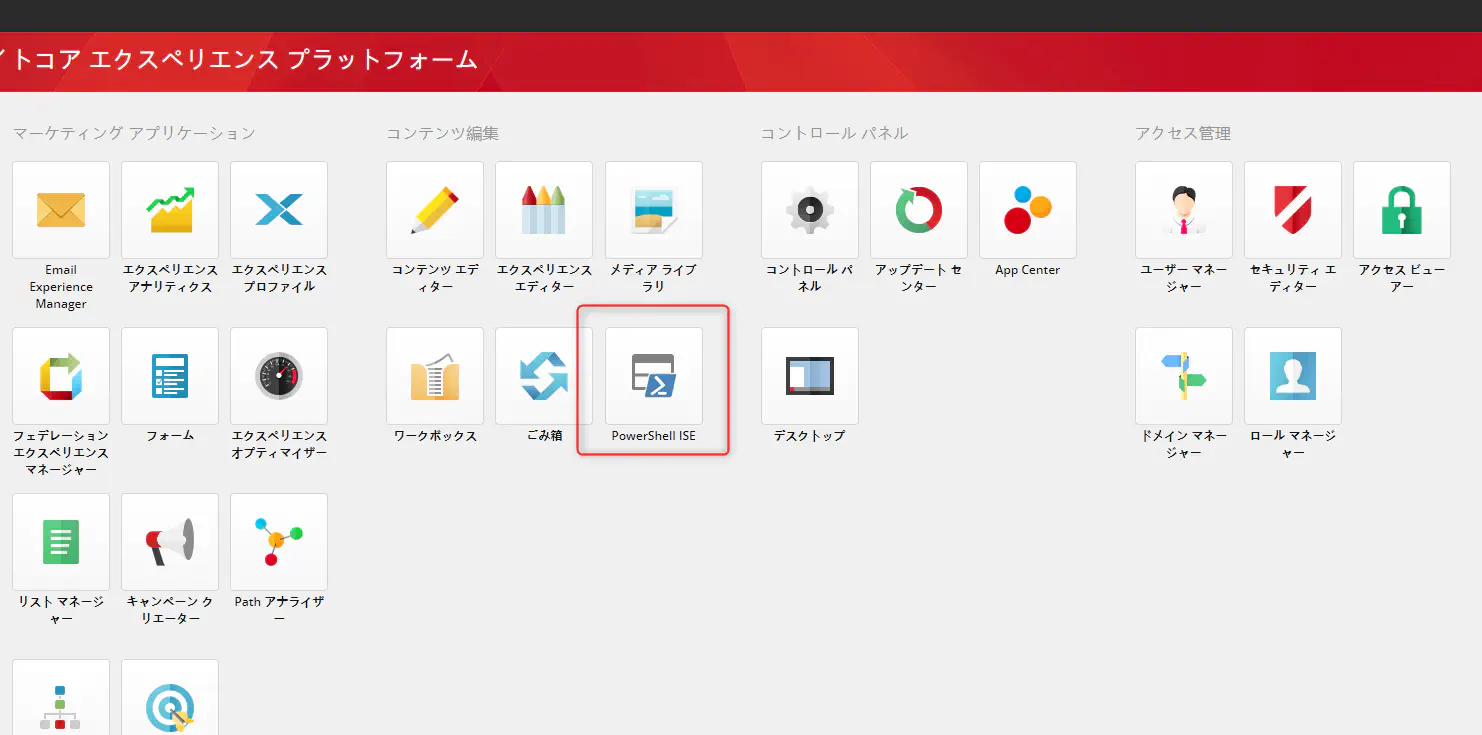Launch PowerShell ISE
1482x735 pixels.
coord(654,376)
